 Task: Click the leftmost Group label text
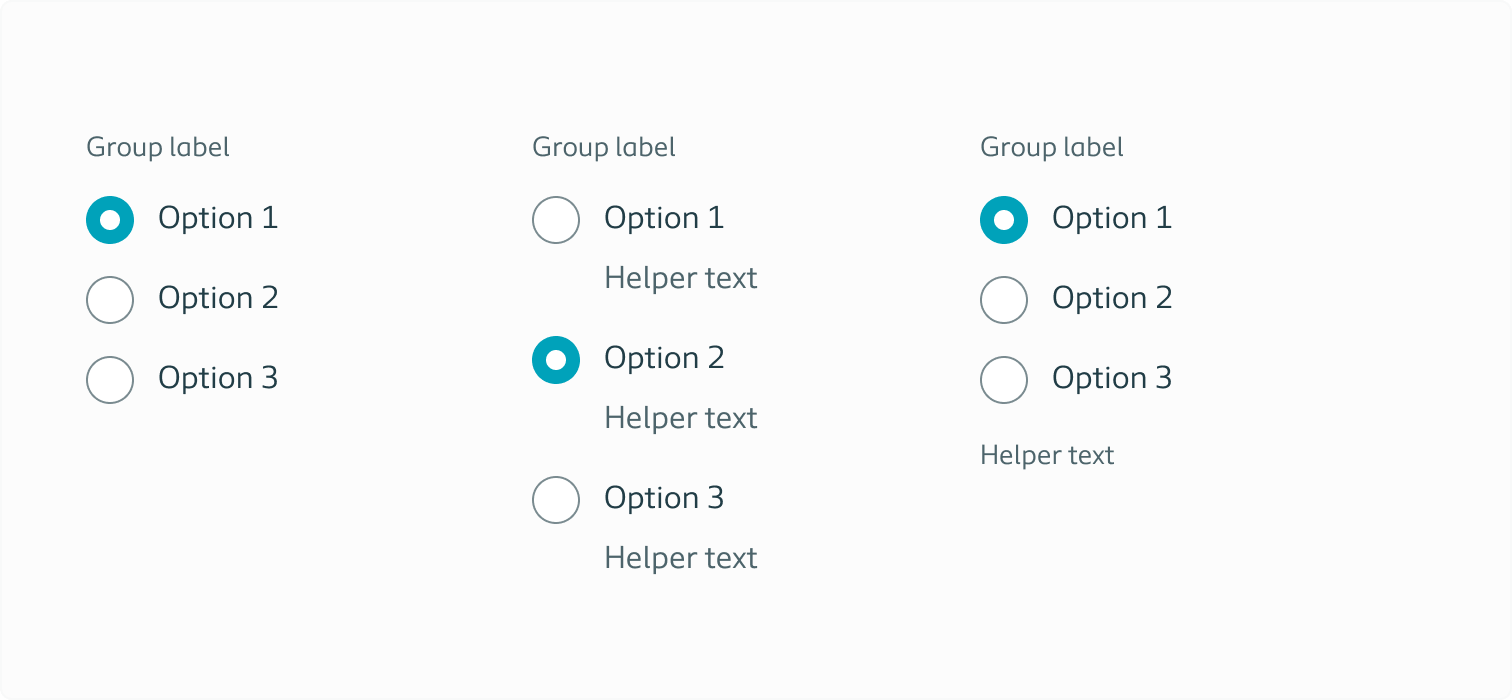pos(157,147)
